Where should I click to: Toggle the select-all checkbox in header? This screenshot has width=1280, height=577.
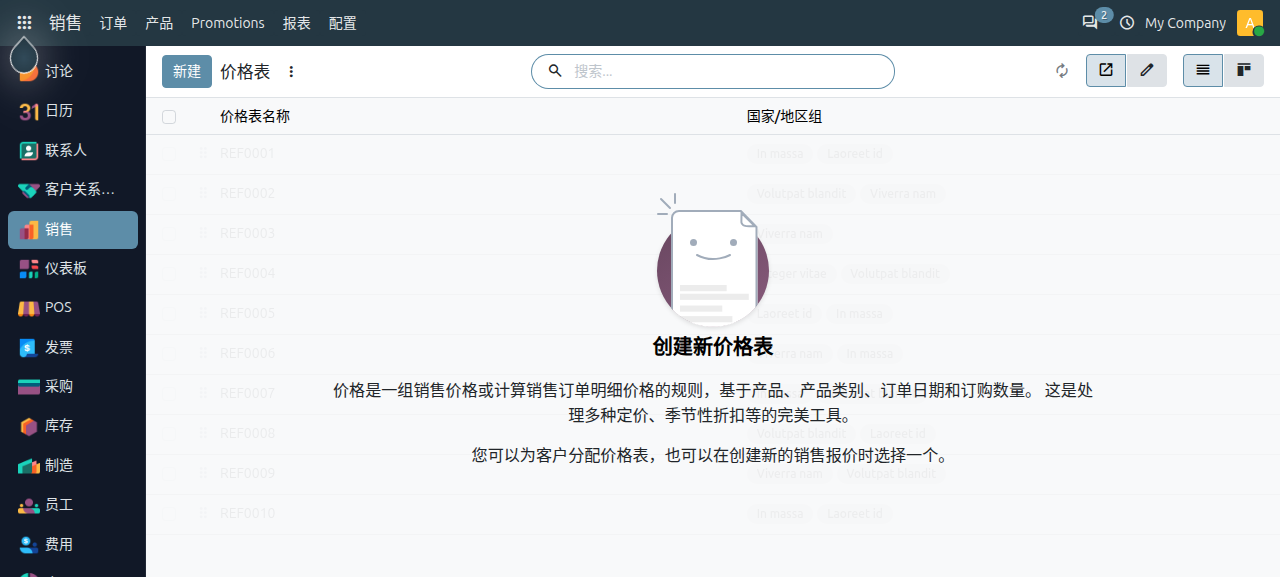169,117
